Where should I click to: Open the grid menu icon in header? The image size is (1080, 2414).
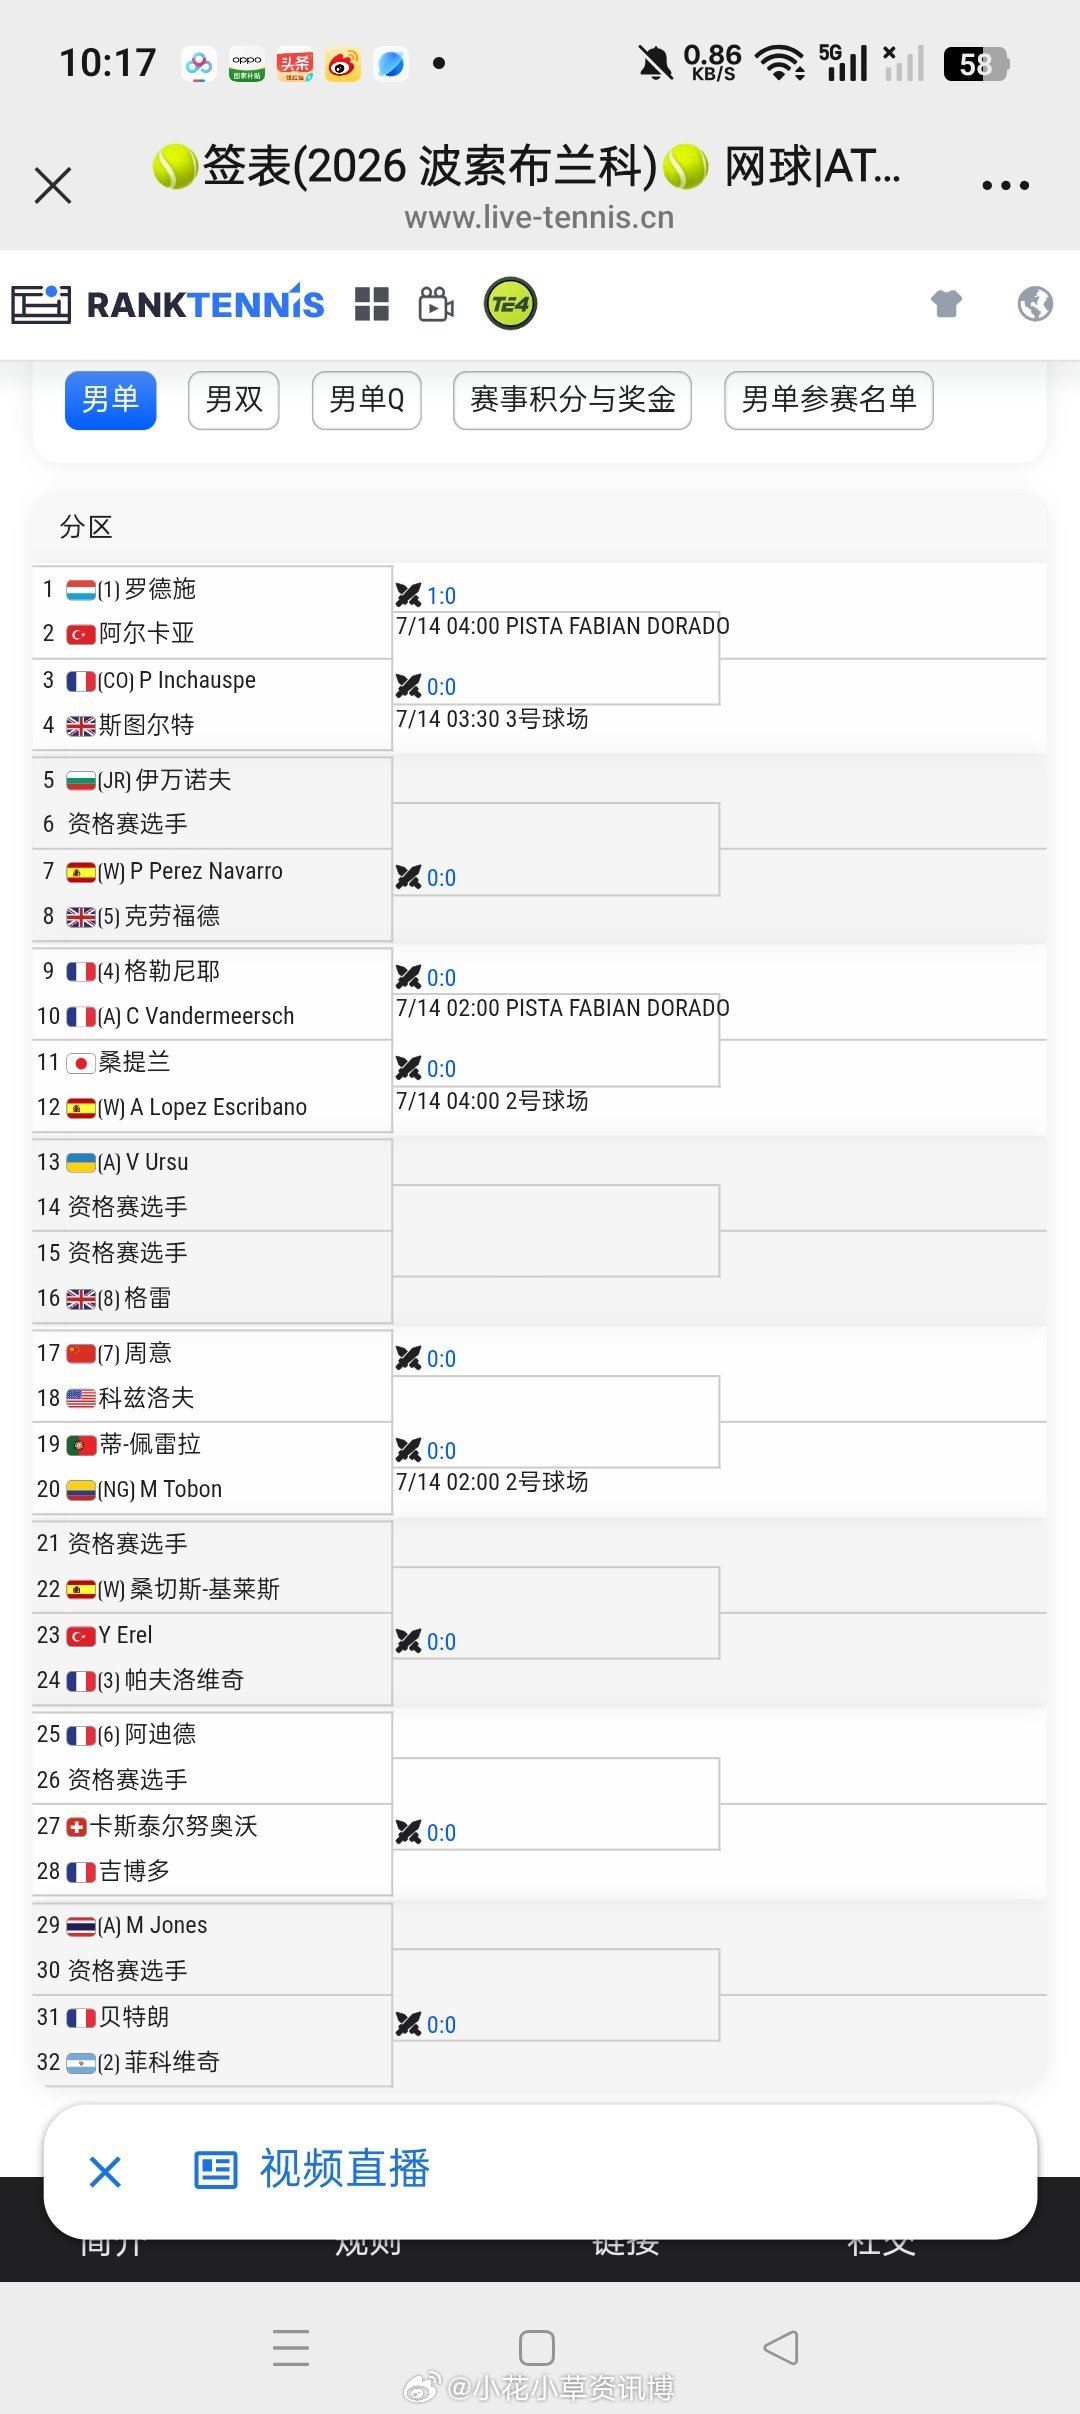(x=372, y=304)
